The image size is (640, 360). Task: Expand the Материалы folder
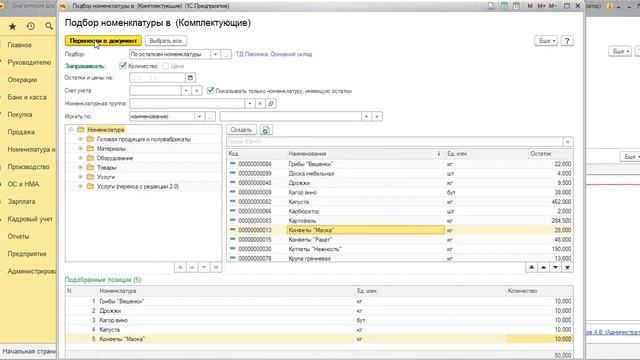click(x=80, y=149)
